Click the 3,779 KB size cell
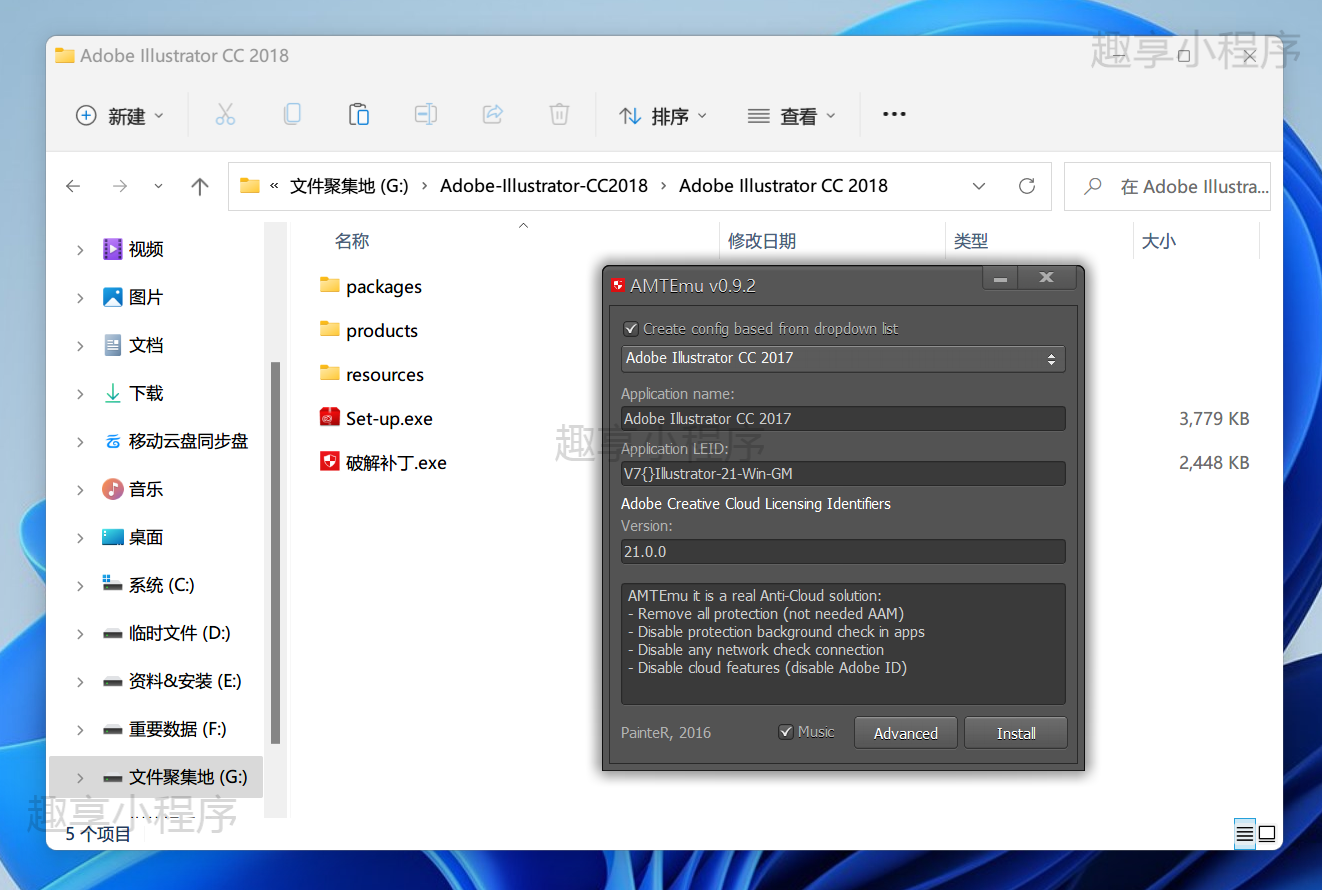This screenshot has width=1322, height=890. [x=1214, y=419]
